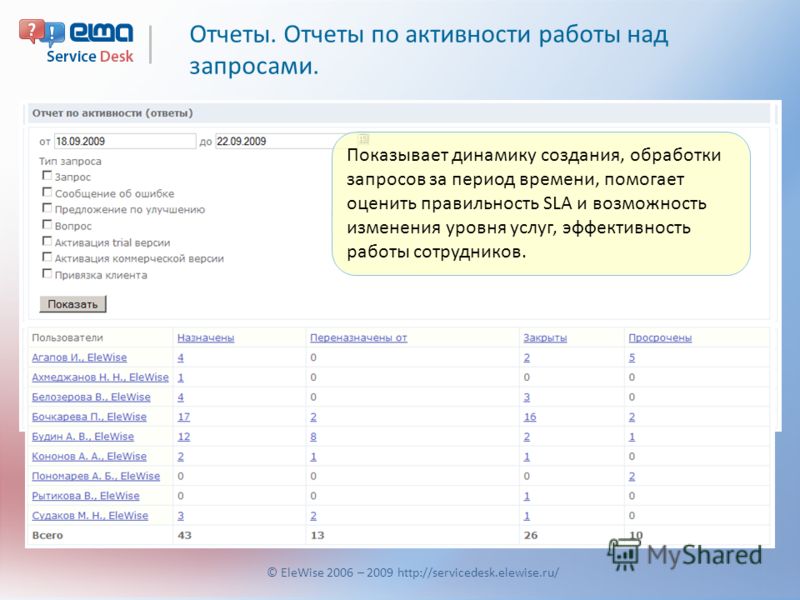This screenshot has height=600, width=800.
Task: Open Судаков's Назначены count of 3
Action: (181, 516)
